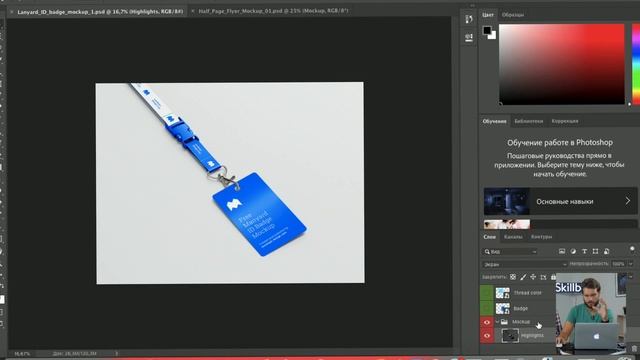Image resolution: width=640 pixels, height=360 pixels.
Task: Filter layers by pixel layers icon
Action: pos(562,251)
